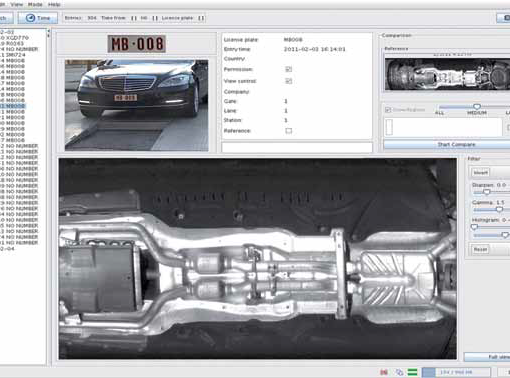
Task: Open the Mode menu
Action: pyautogui.click(x=35, y=4)
